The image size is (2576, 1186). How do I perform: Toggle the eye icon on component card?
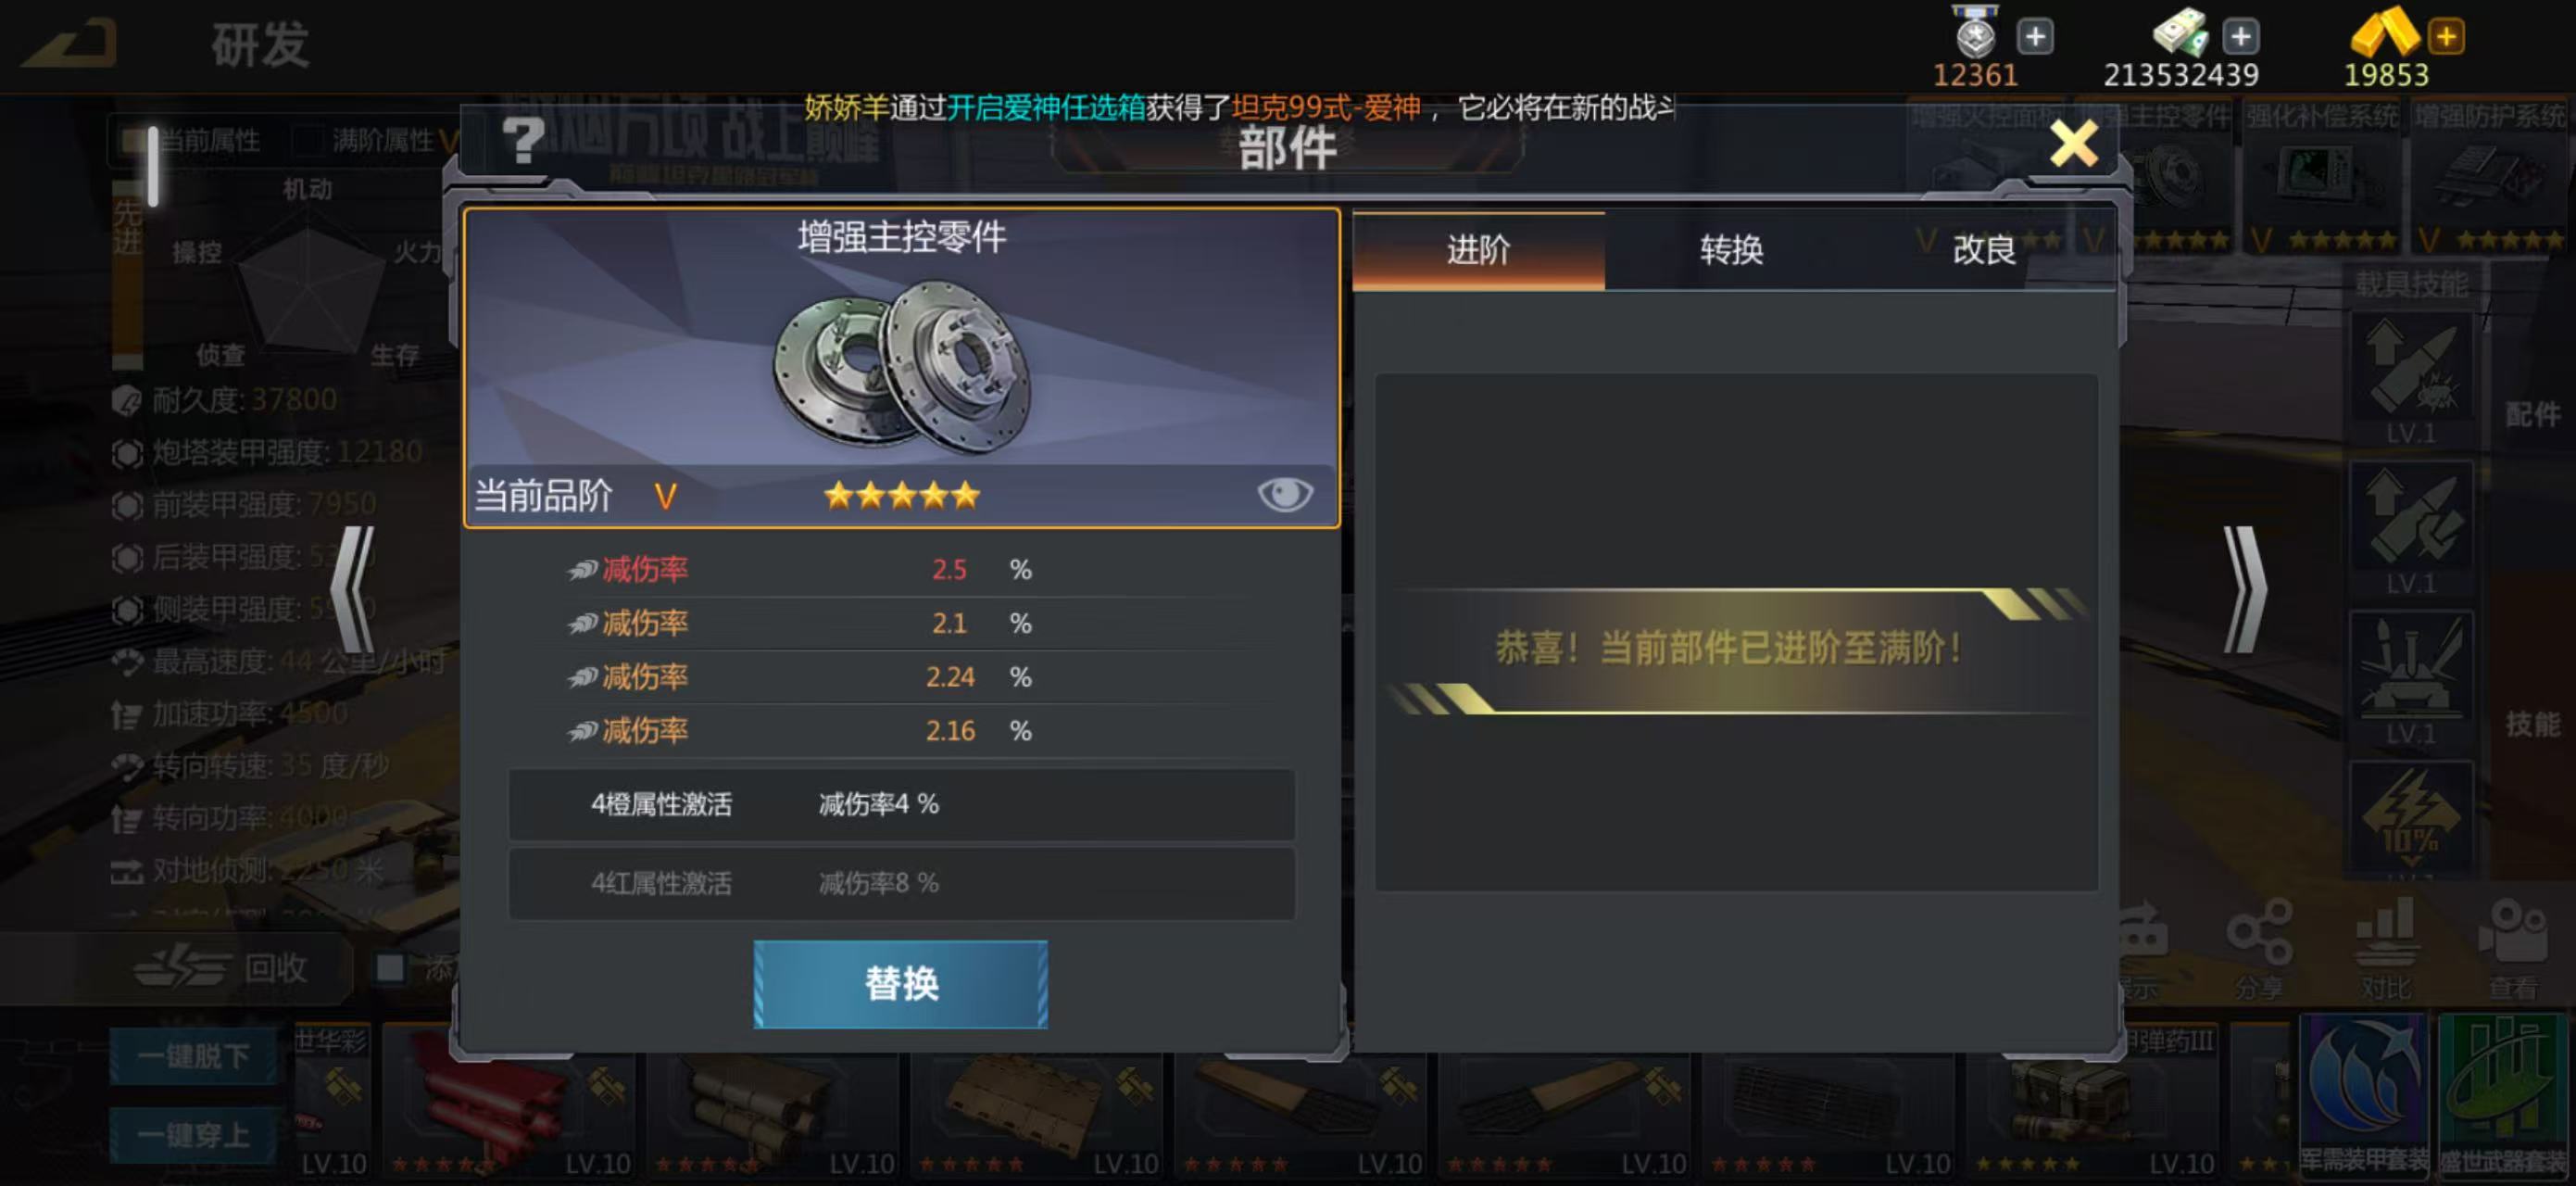pyautogui.click(x=1284, y=494)
